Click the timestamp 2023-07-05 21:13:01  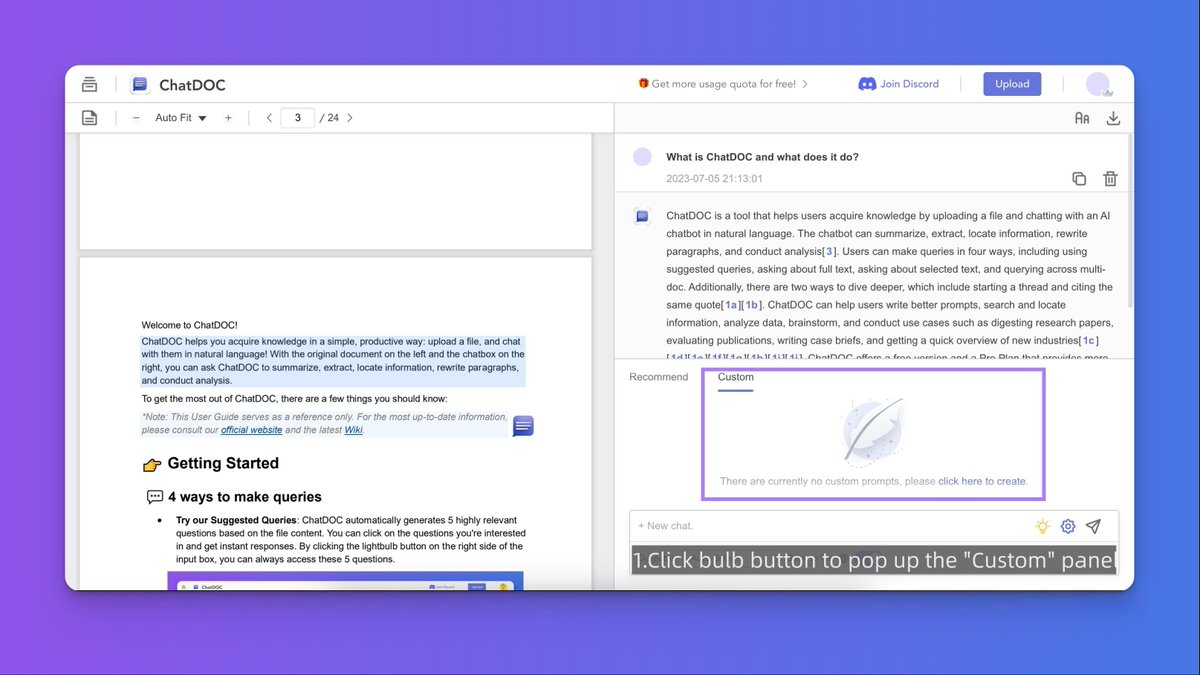click(714, 179)
